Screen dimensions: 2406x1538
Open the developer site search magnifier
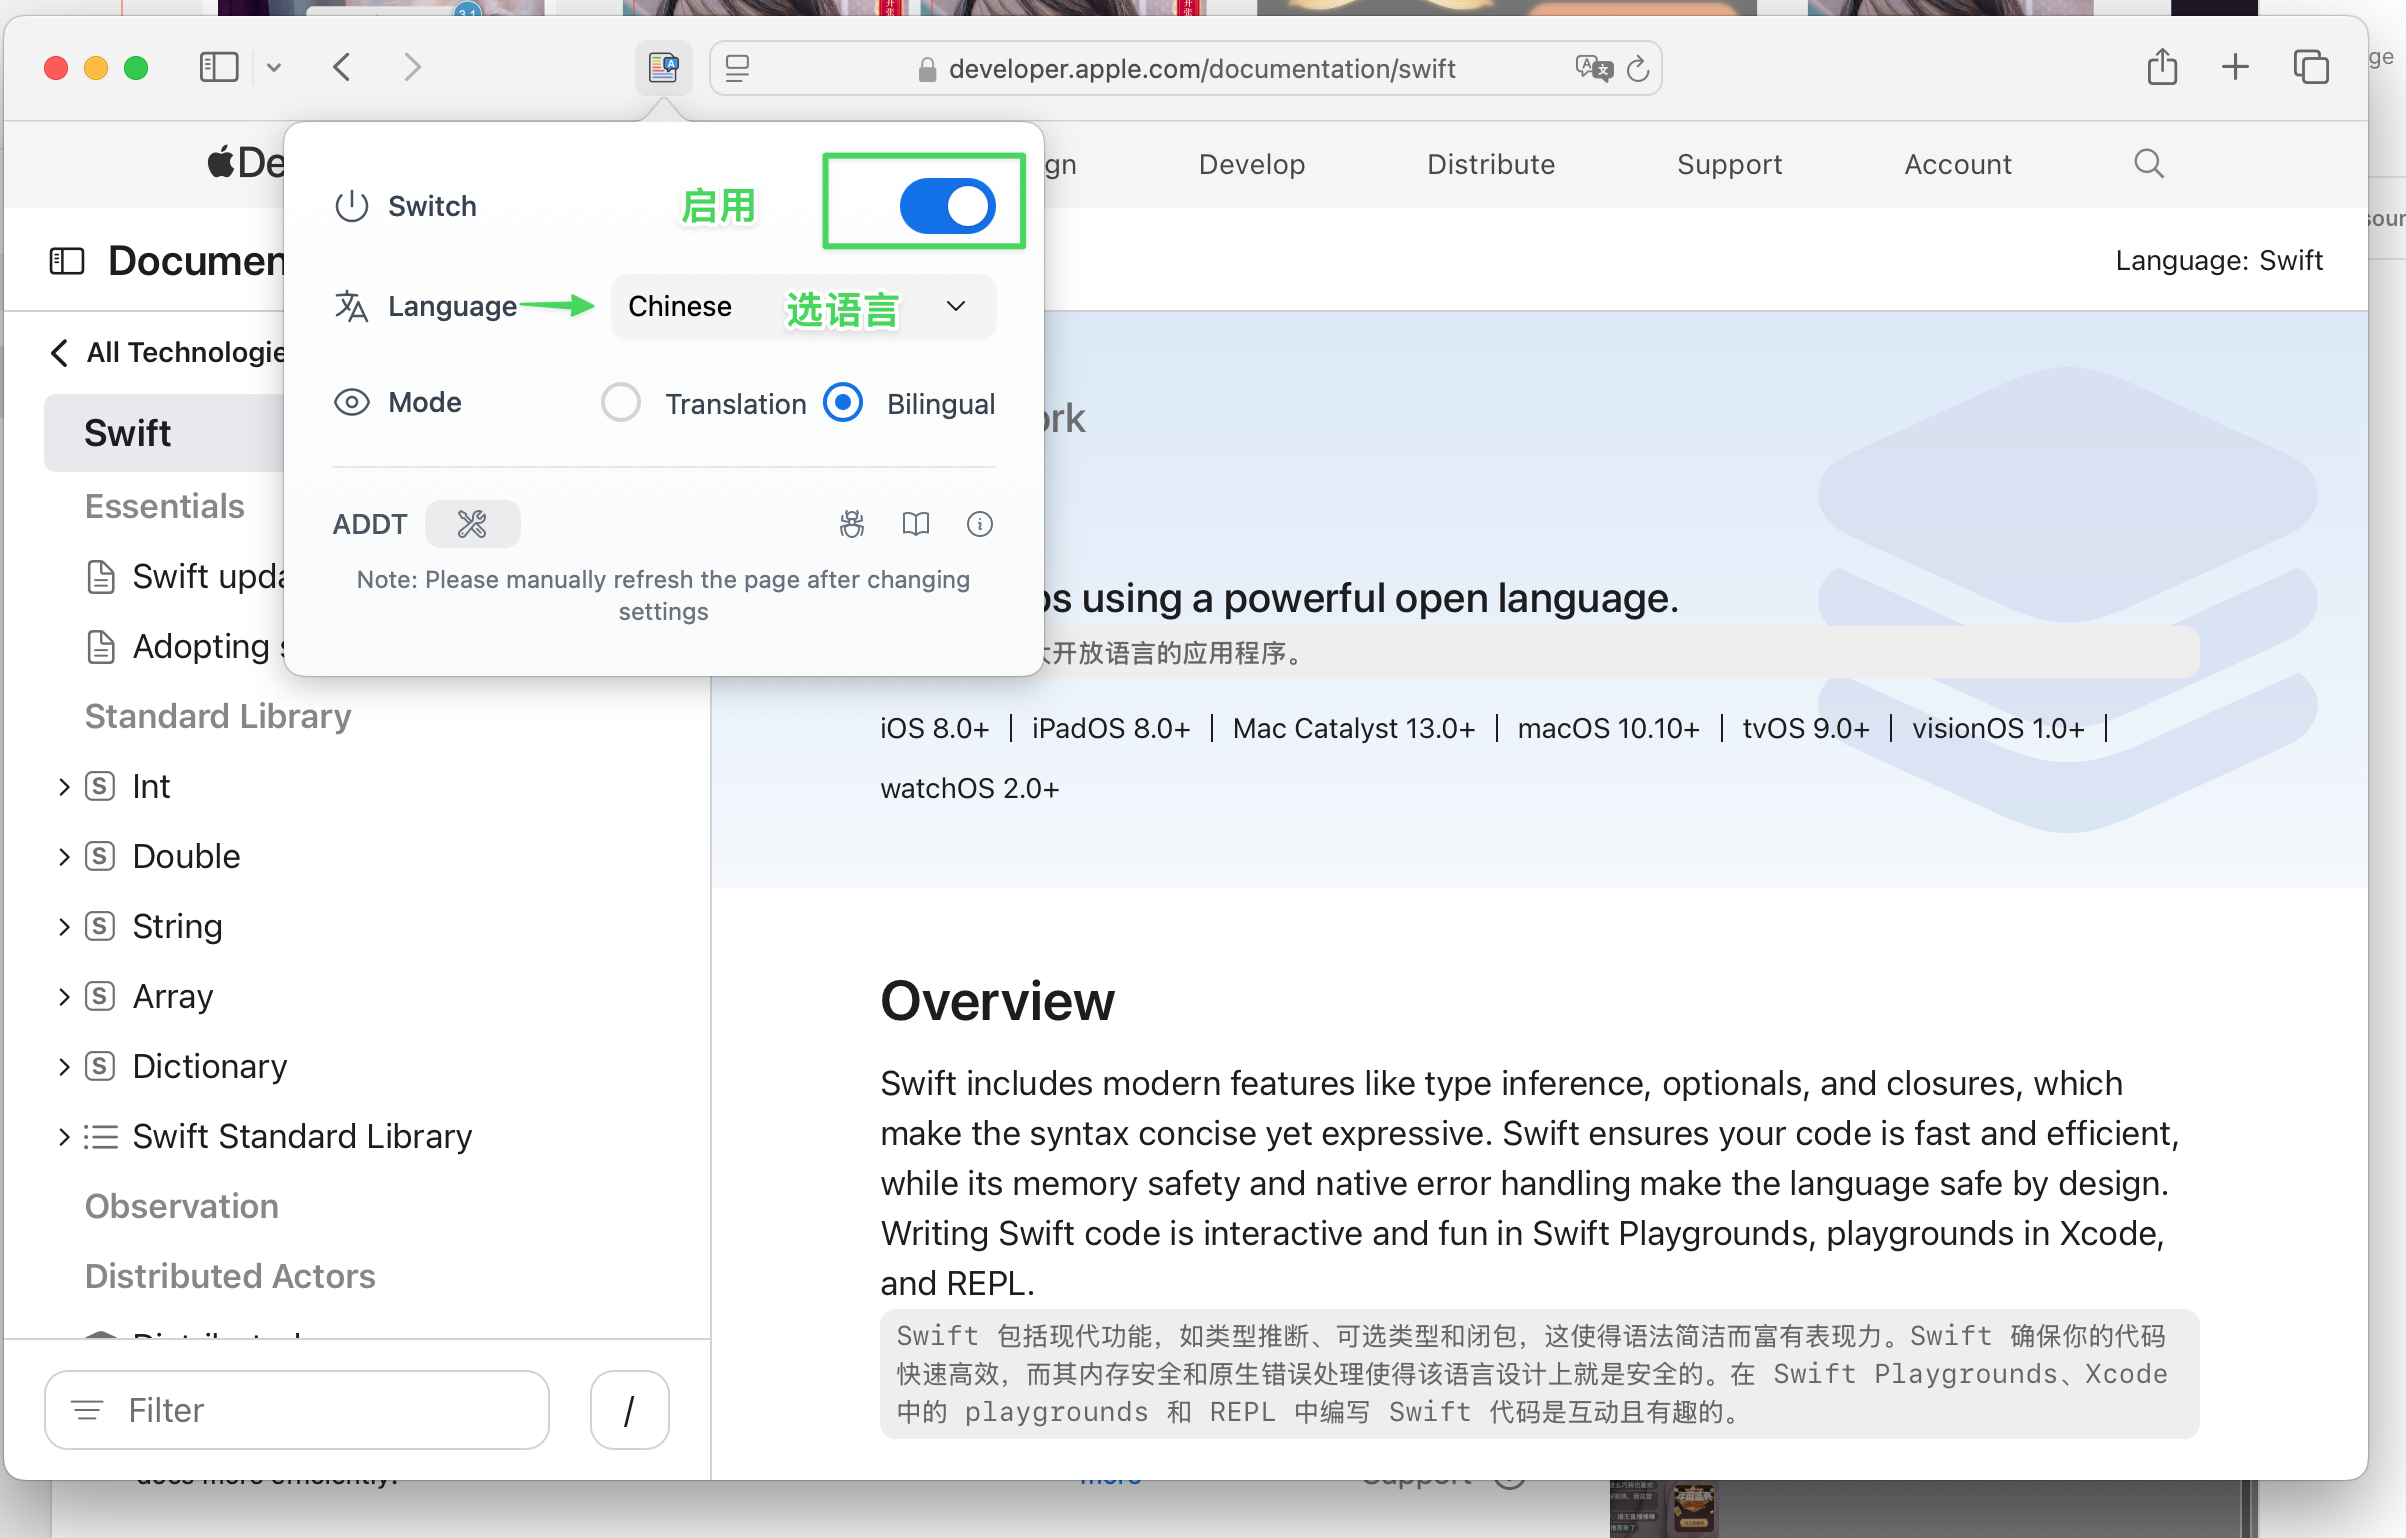click(2148, 164)
